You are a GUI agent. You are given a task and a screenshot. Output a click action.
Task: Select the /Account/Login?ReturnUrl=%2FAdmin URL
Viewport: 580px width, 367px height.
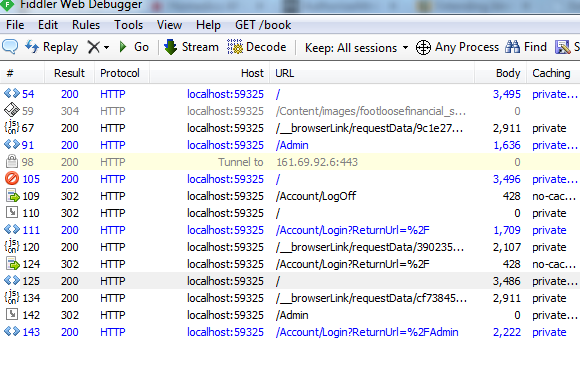[367, 332]
